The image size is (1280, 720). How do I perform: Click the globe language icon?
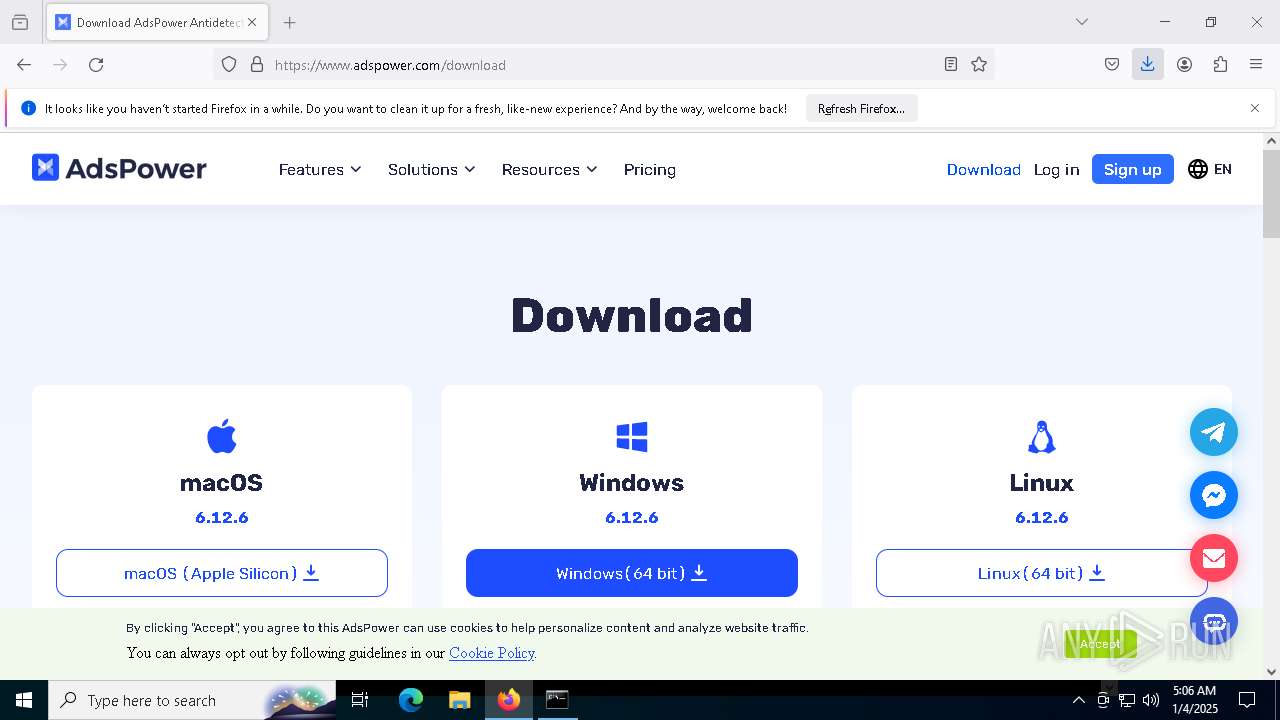(1198, 169)
